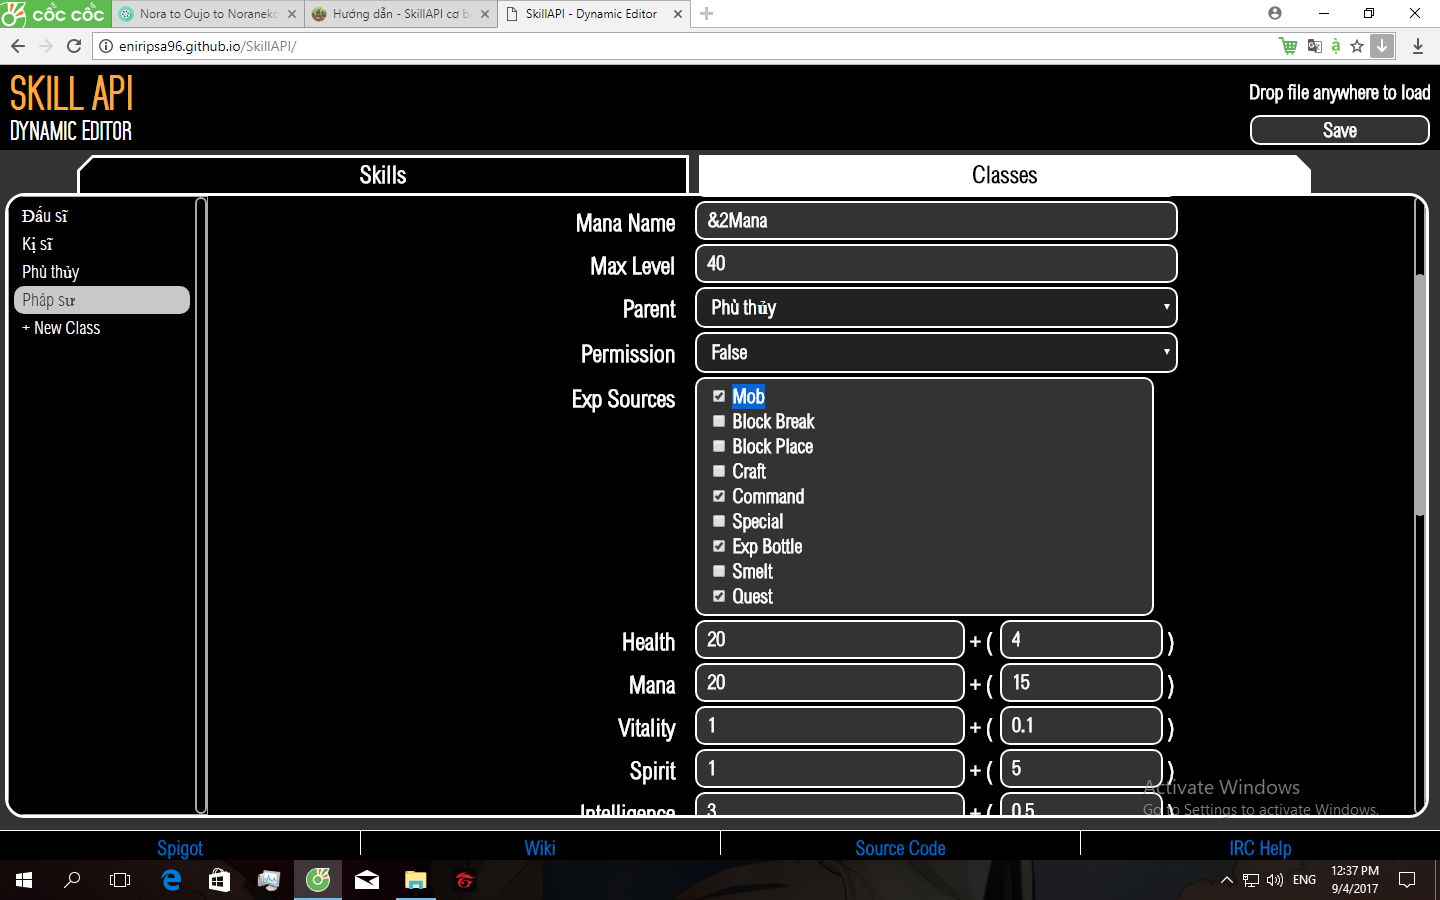The height and width of the screenshot is (900, 1440).
Task: Open Task View on the taskbar
Action: [120, 880]
